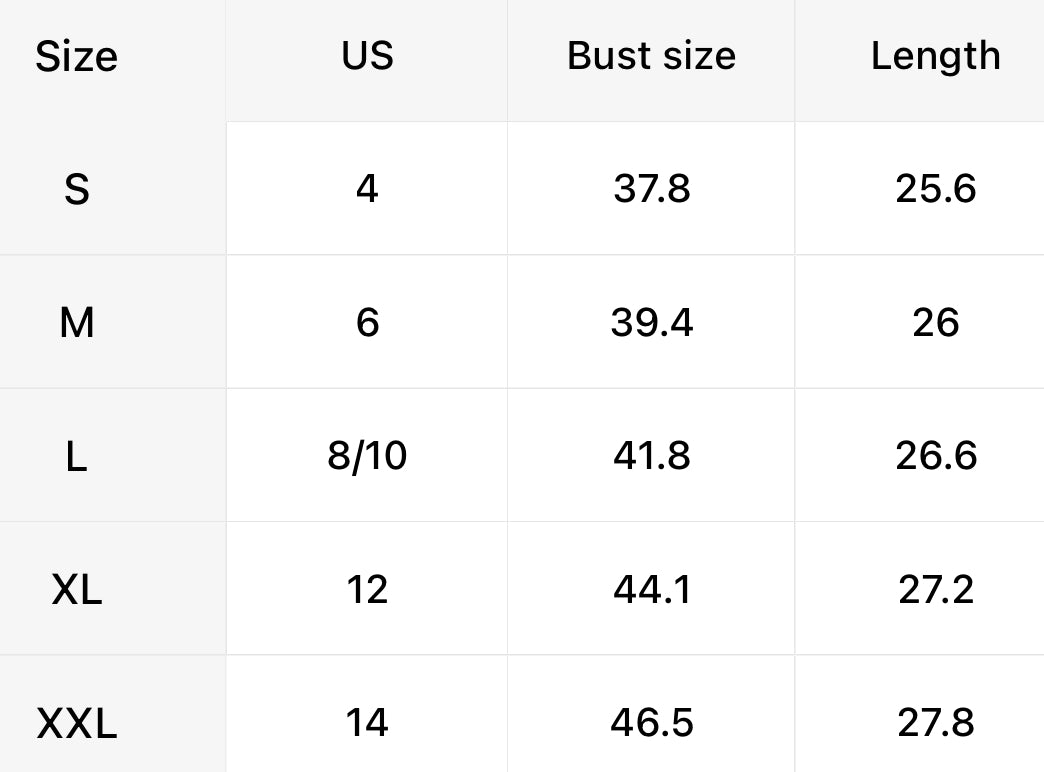
Task: Click the US size 8/10 cell
Action: [367, 456]
